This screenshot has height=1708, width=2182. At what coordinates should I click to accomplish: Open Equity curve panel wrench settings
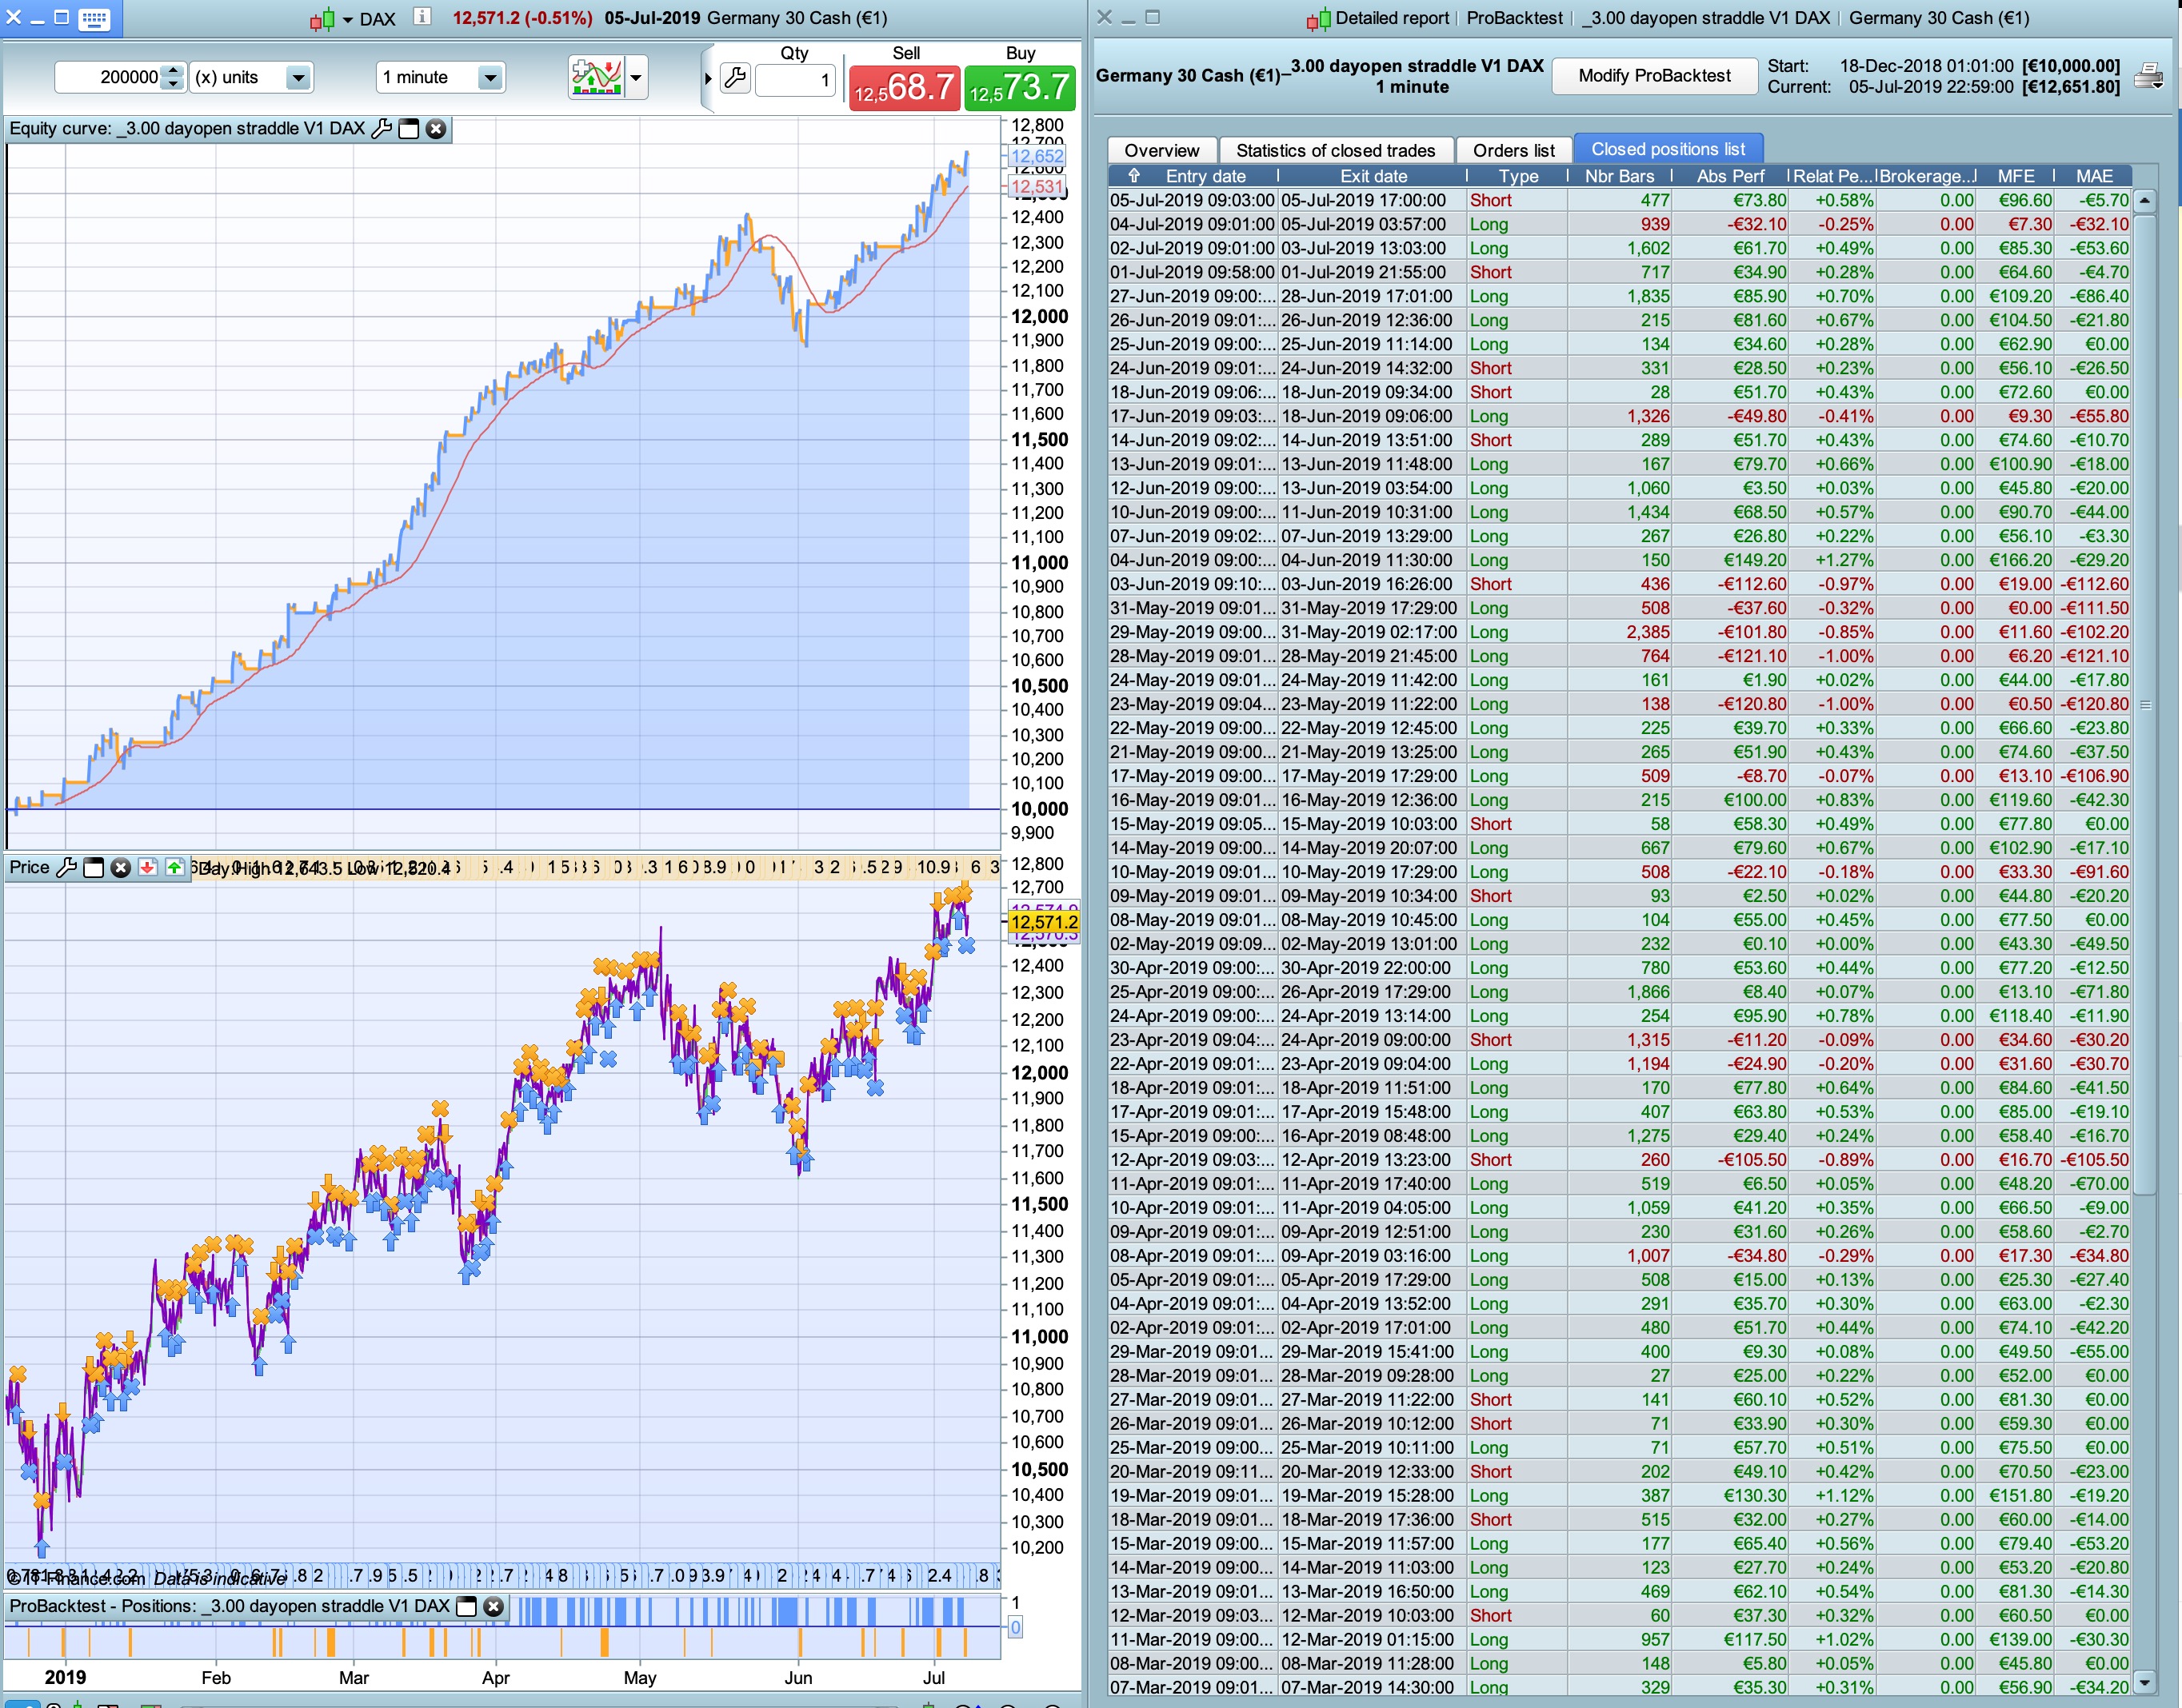tap(381, 129)
